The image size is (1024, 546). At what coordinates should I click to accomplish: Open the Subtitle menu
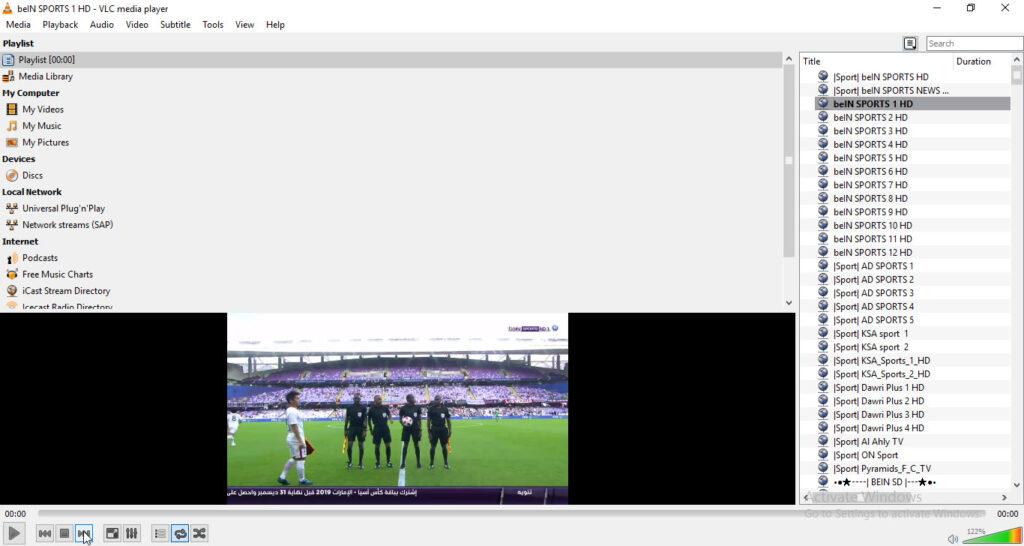tap(175, 25)
